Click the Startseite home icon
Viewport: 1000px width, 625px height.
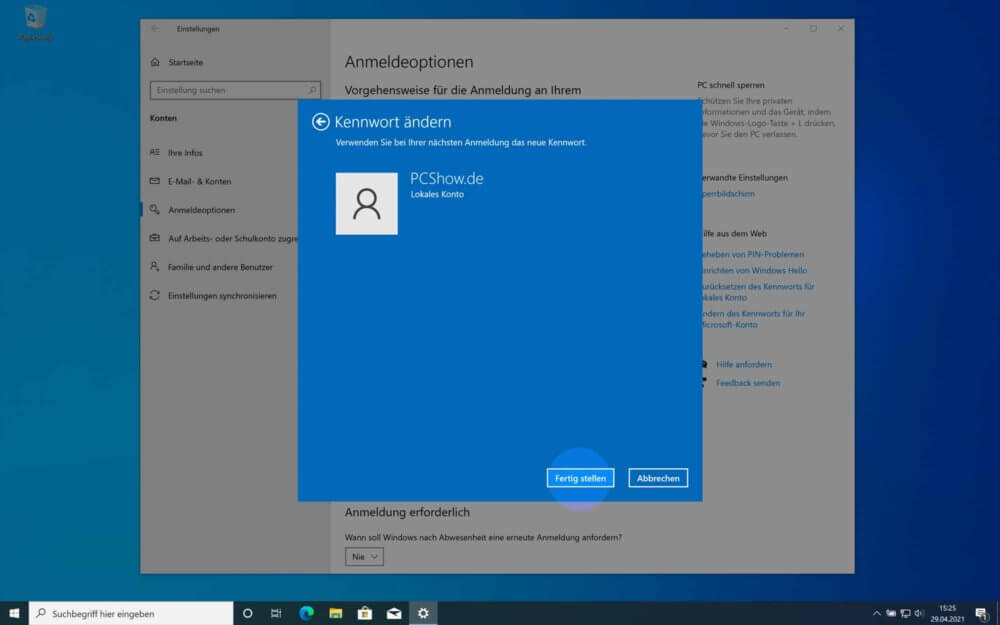coord(156,61)
